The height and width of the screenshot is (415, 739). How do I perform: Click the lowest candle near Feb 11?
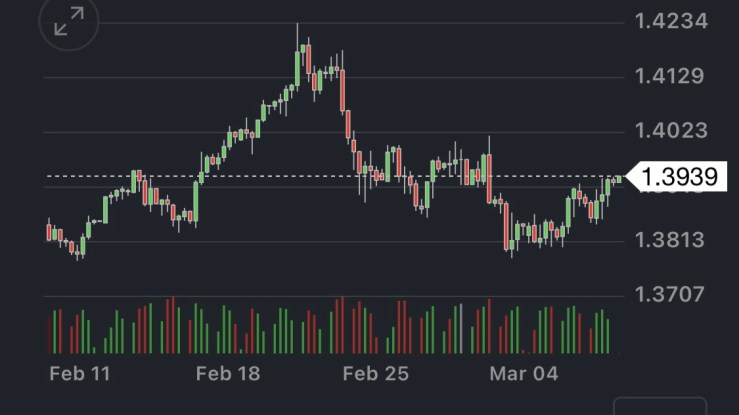pyautogui.click(x=80, y=249)
